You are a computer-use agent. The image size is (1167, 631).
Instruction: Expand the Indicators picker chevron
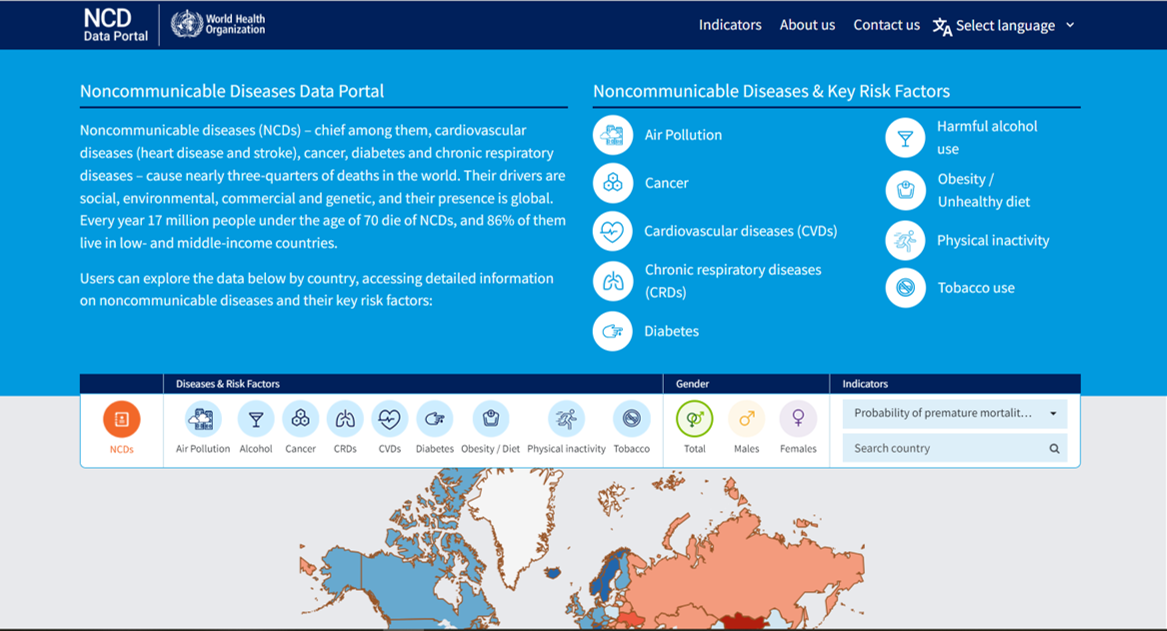(x=1055, y=412)
